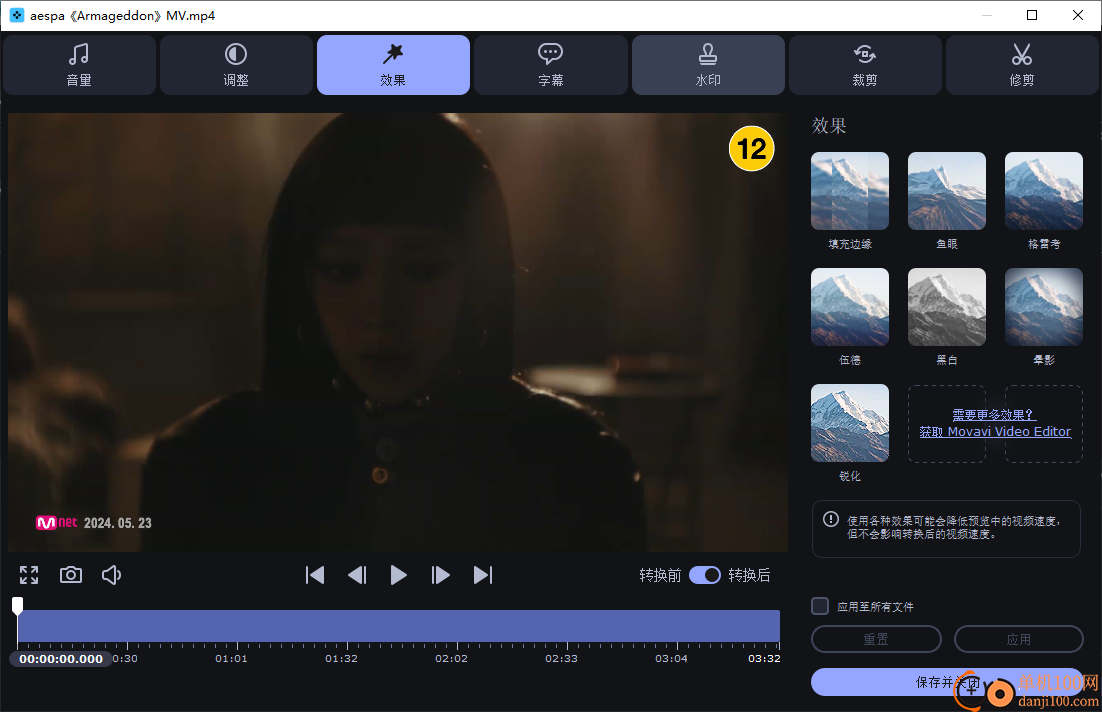Screen dimensions: 1102x712
Task: Switch to the 调整 adjustment tab
Action: click(236, 65)
